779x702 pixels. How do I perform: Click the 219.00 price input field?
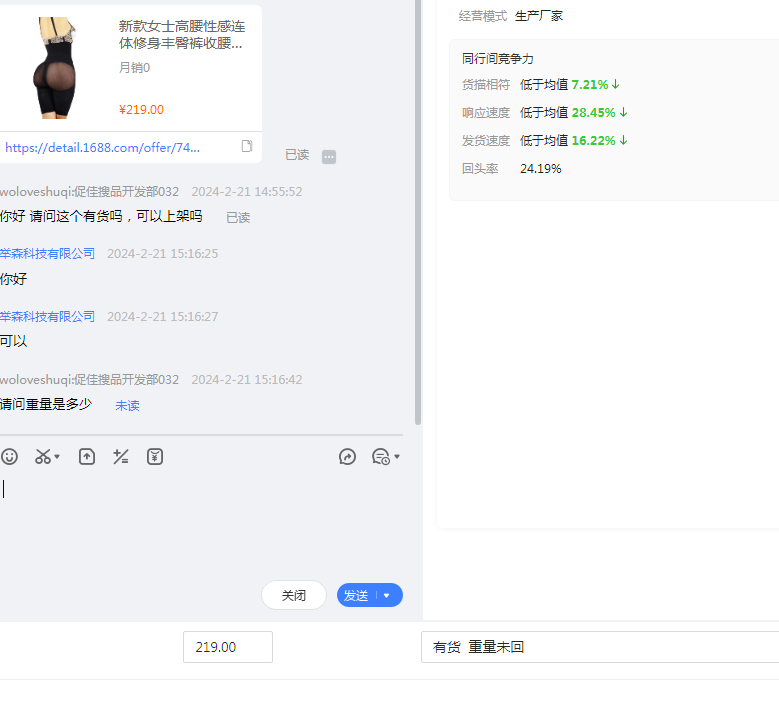click(227, 647)
